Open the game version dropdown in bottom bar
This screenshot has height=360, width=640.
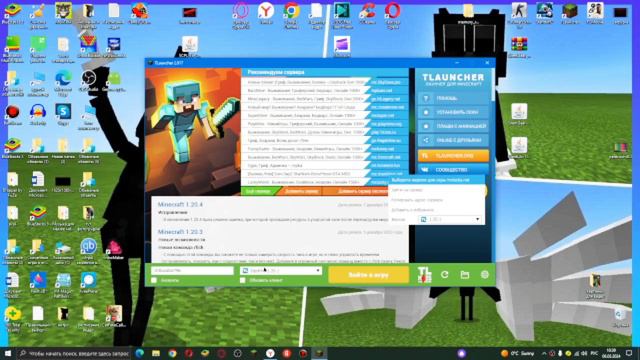pos(281,270)
